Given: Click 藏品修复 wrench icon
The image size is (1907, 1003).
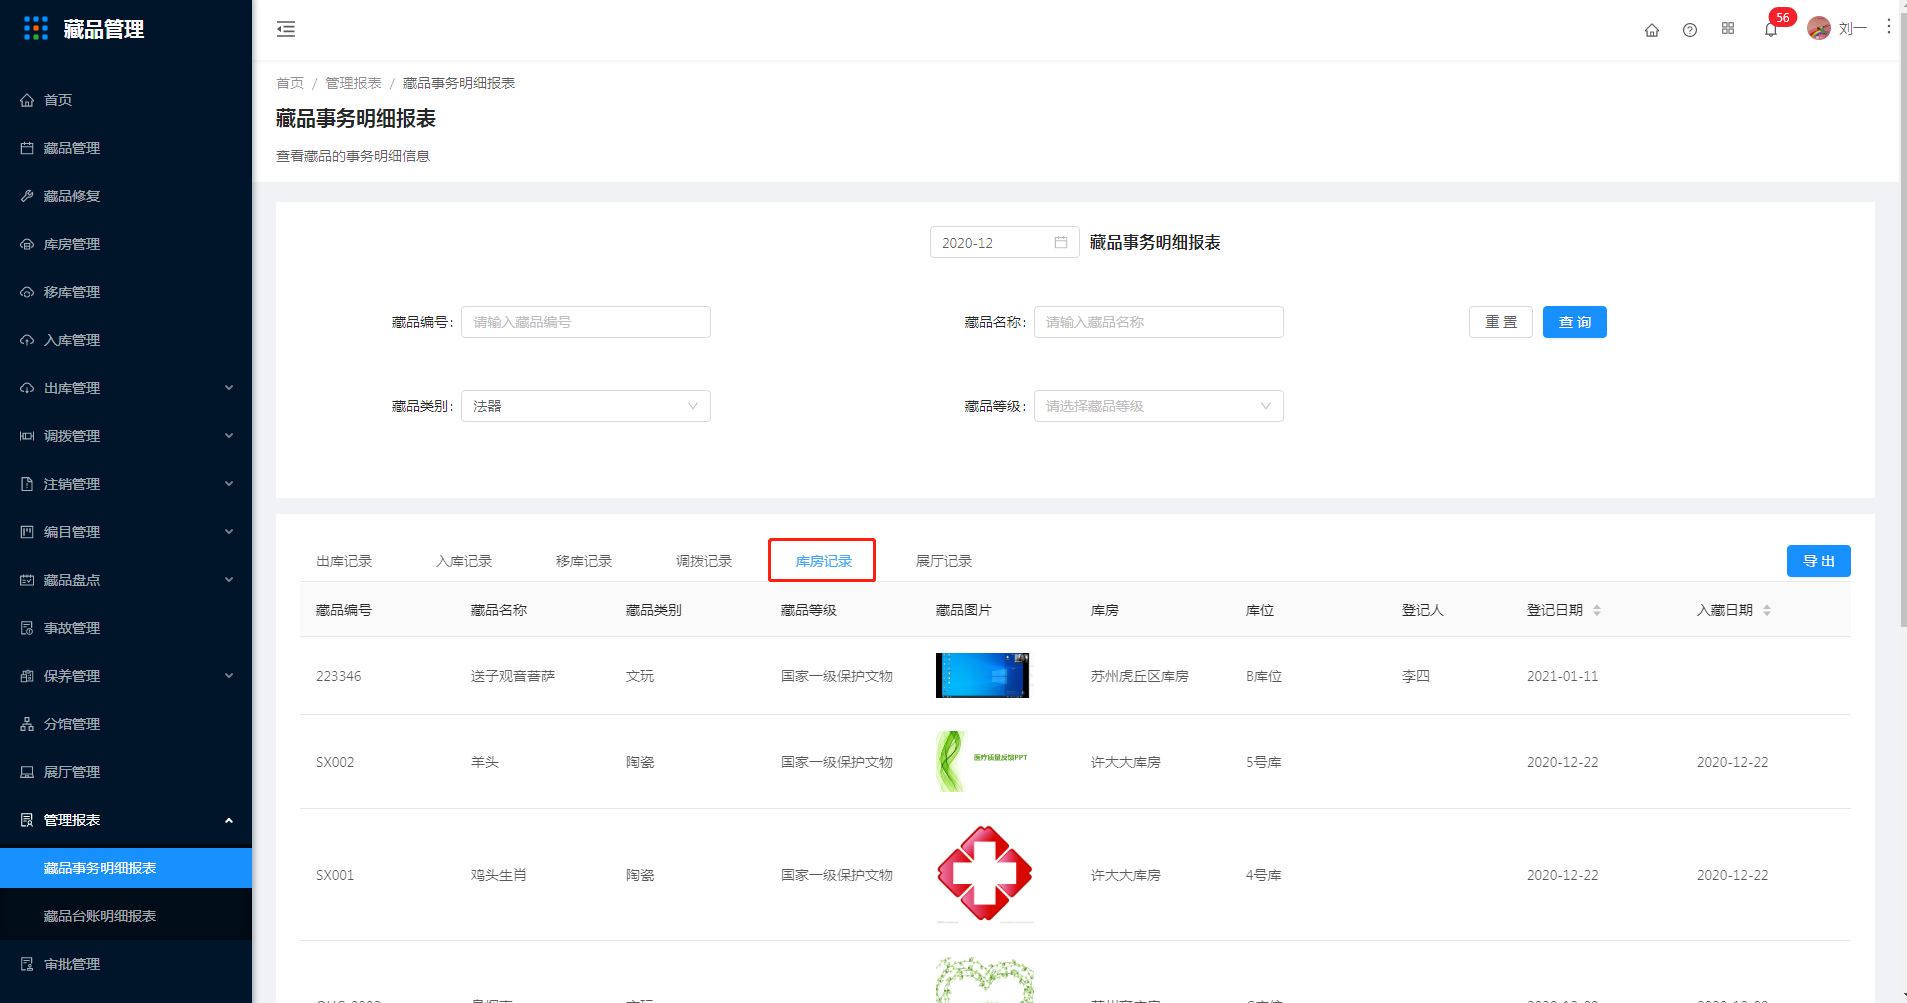Looking at the screenshot, I should [27, 196].
